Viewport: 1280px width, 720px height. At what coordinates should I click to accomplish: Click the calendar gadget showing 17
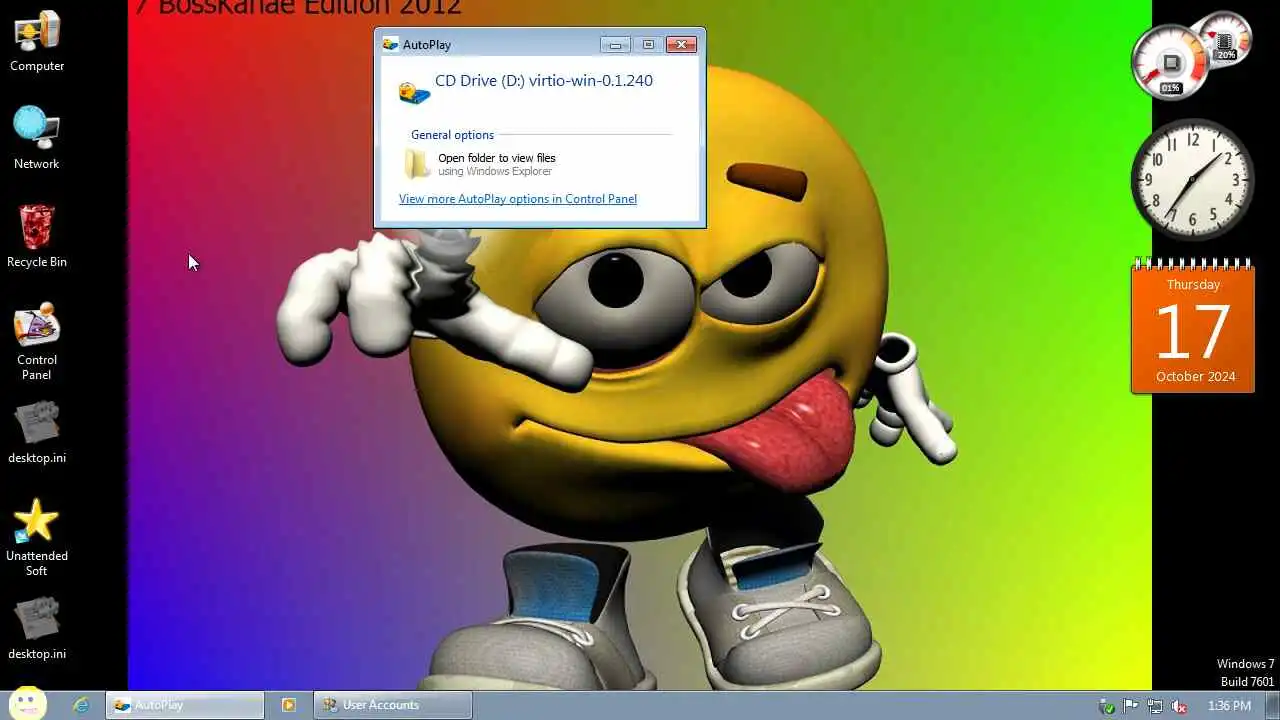click(1193, 327)
